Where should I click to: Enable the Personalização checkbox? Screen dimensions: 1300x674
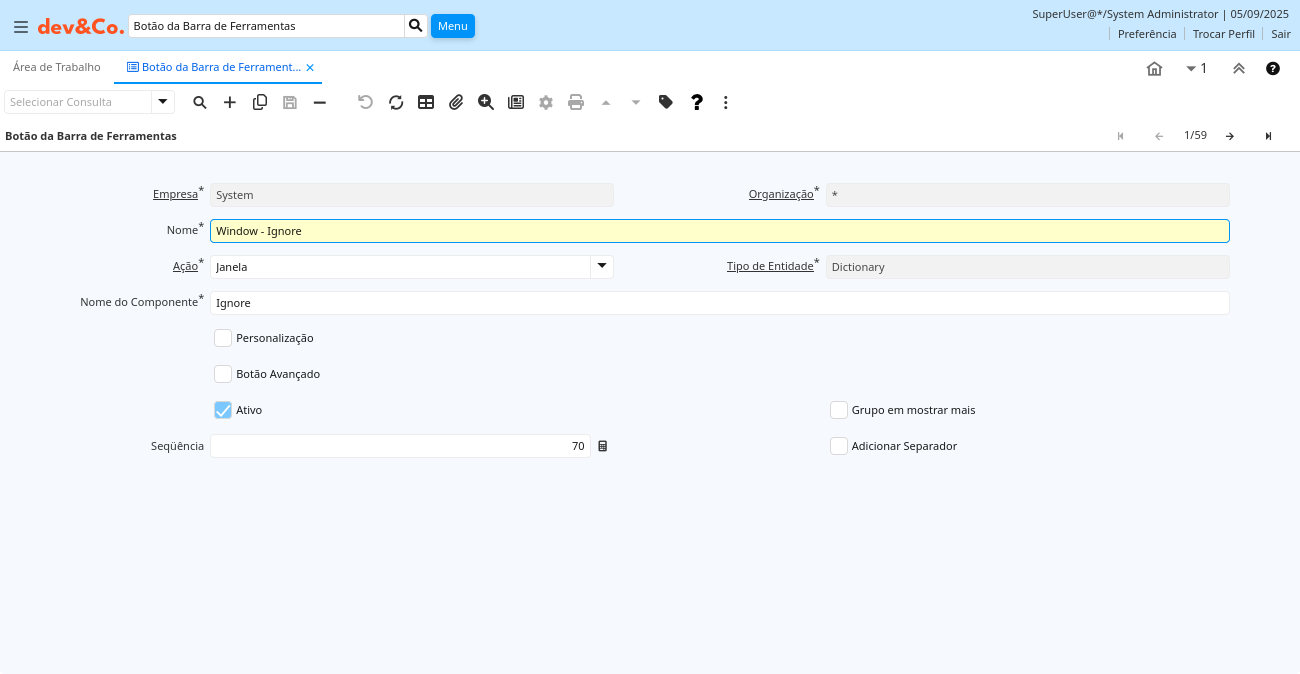[x=223, y=338]
